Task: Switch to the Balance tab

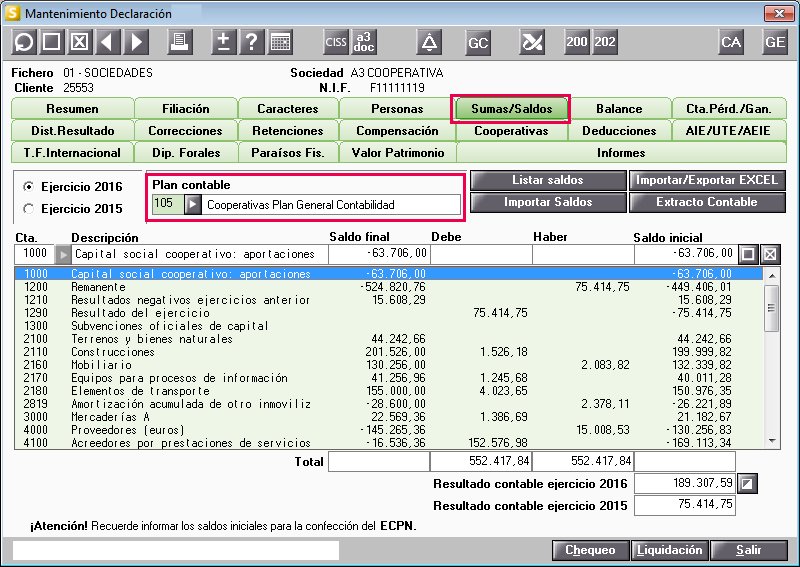Action: pyautogui.click(x=619, y=109)
